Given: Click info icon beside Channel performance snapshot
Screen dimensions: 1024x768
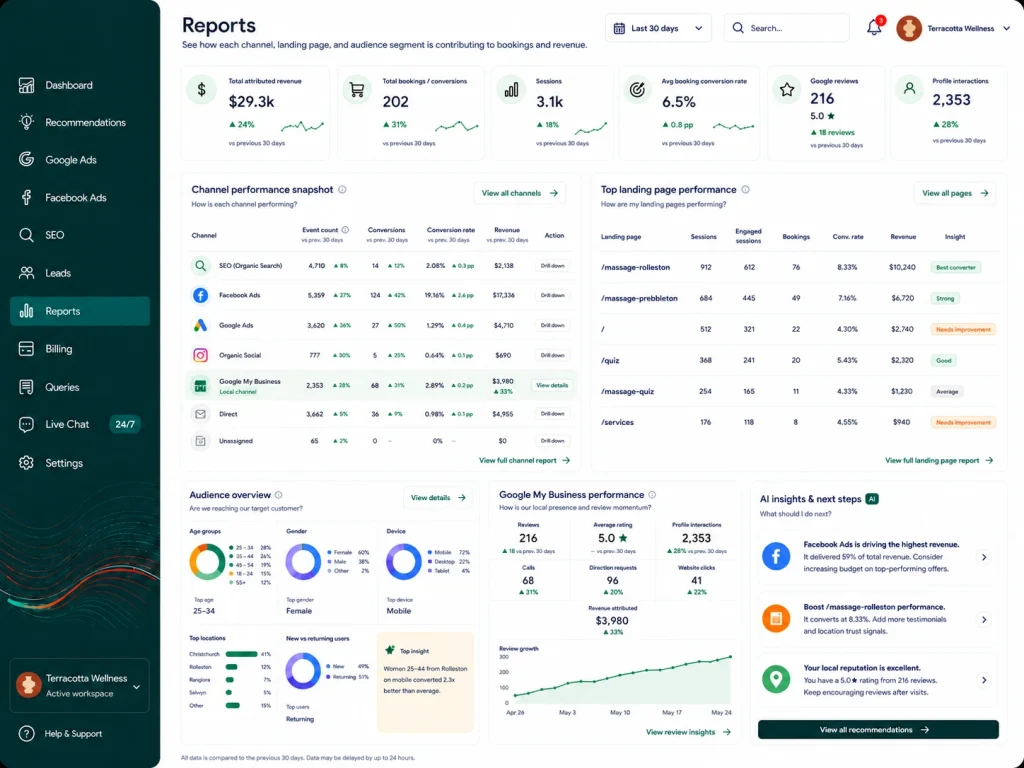Looking at the screenshot, I should point(342,189).
